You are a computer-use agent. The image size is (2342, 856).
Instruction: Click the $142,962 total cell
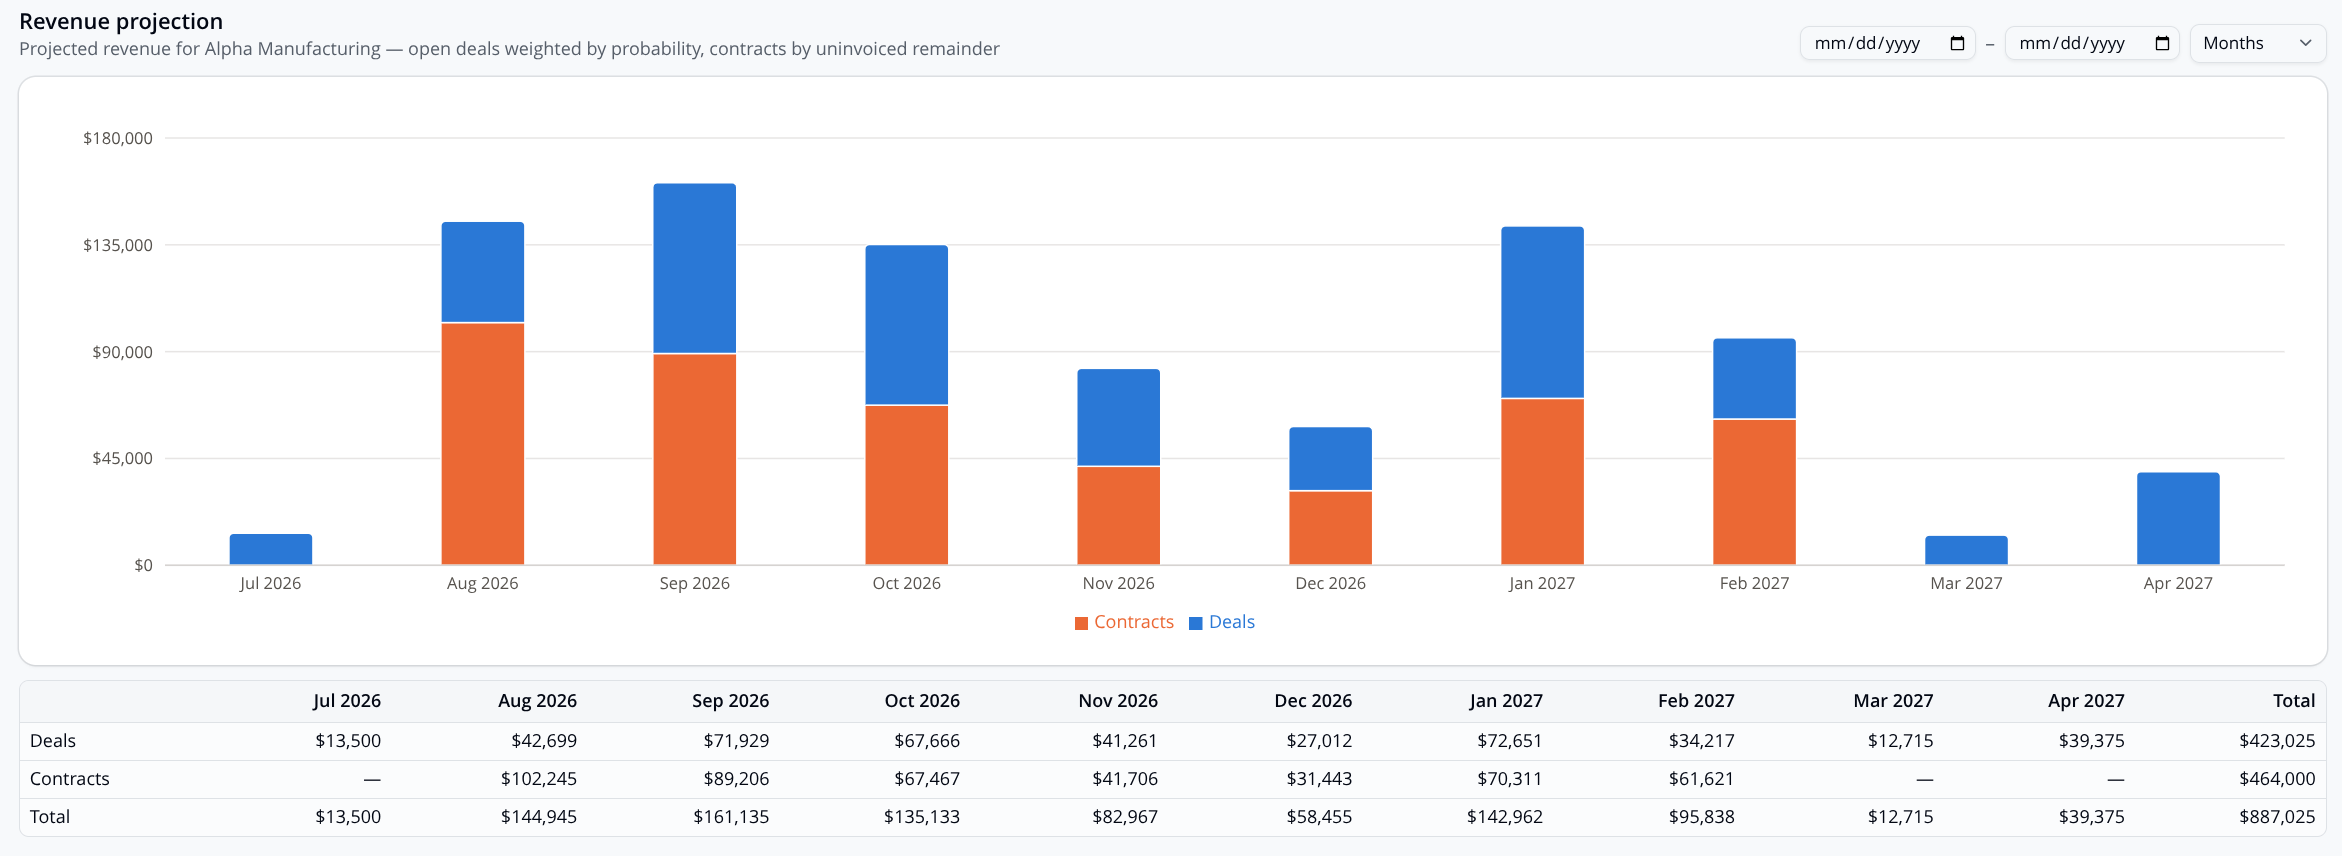coord(1505,817)
